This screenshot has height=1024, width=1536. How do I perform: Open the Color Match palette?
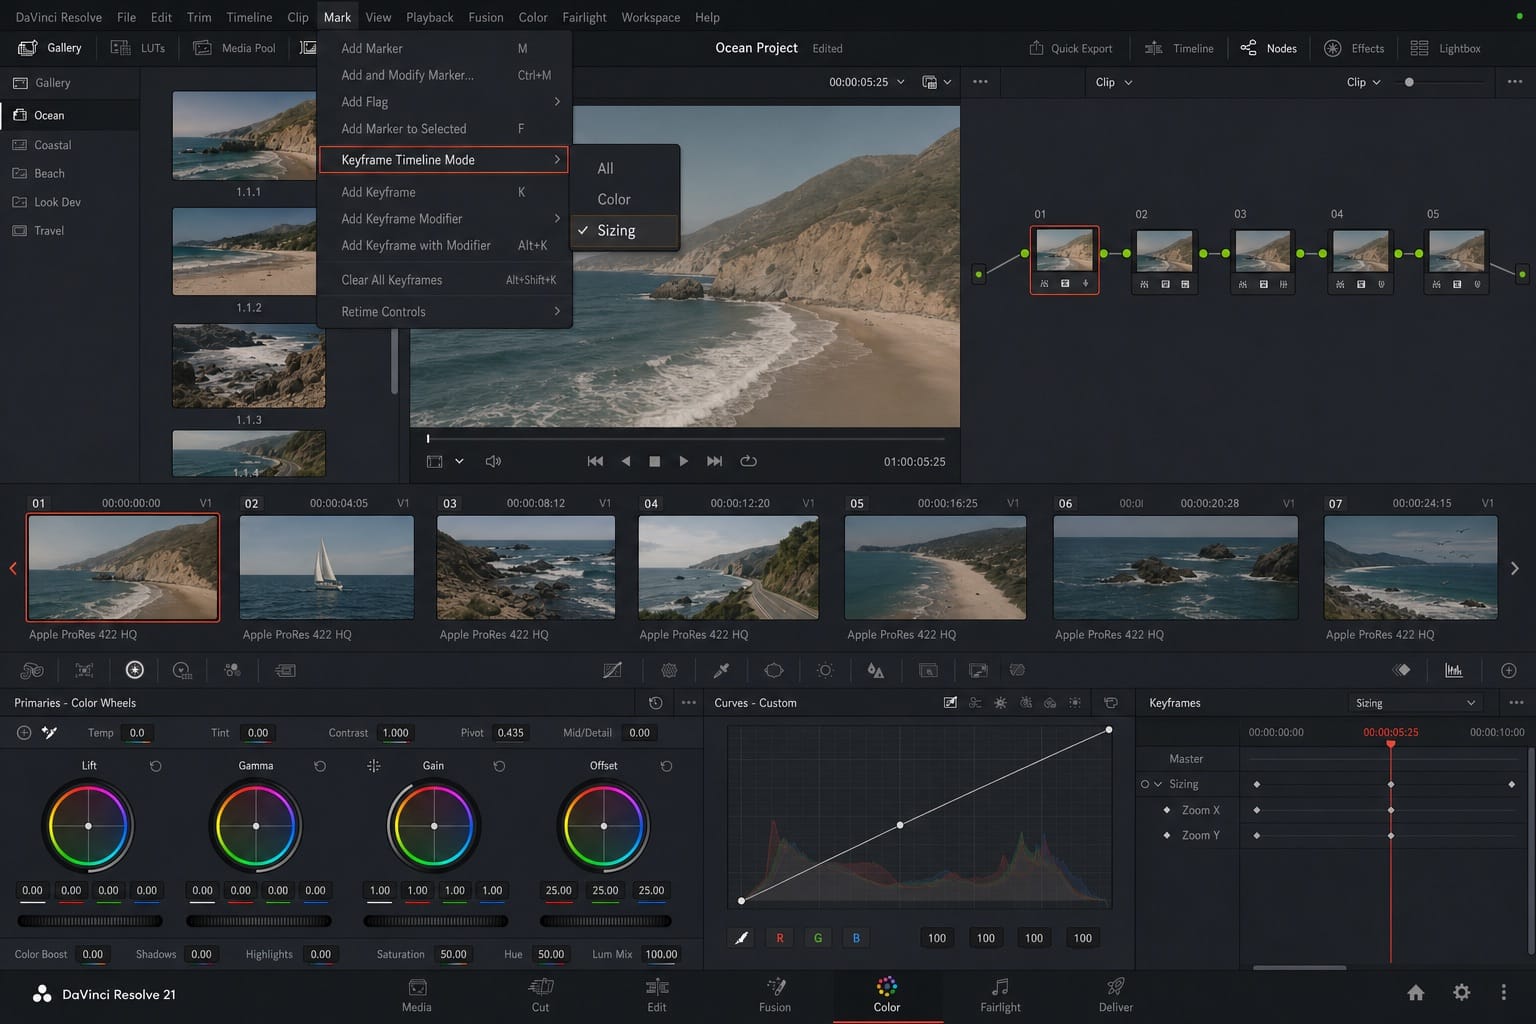(84, 670)
